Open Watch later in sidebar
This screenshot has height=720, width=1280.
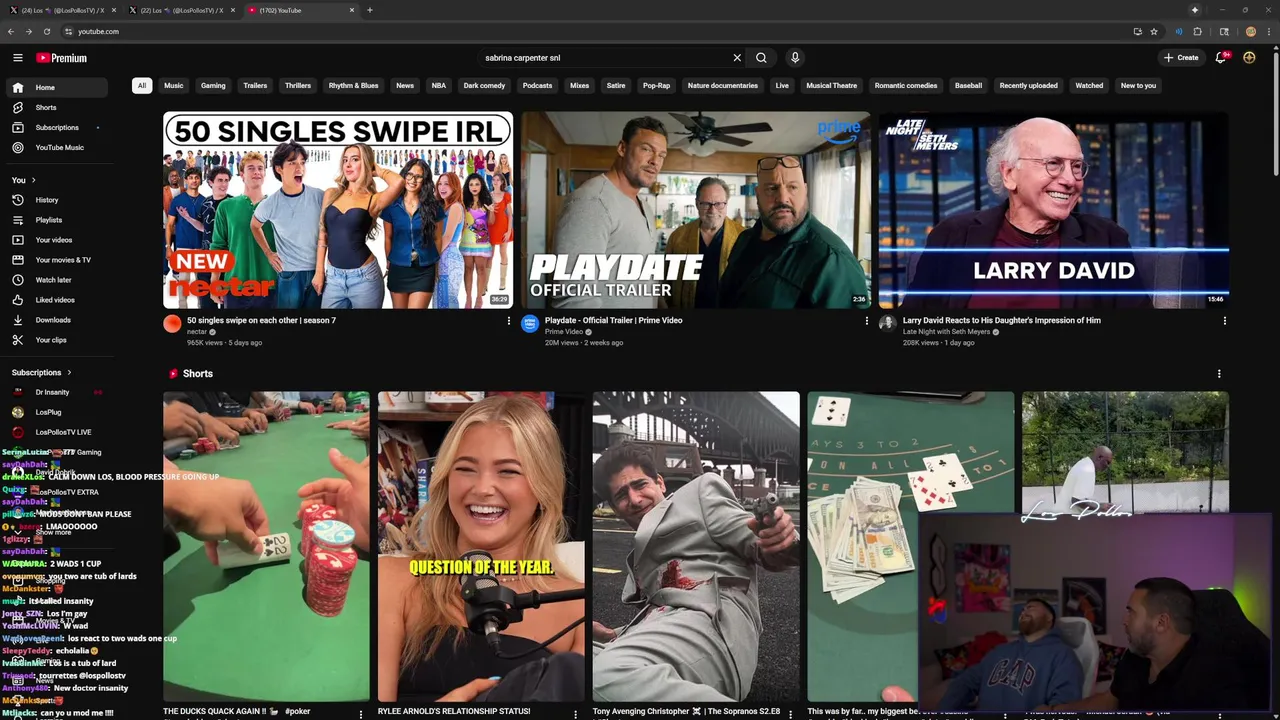click(56, 280)
